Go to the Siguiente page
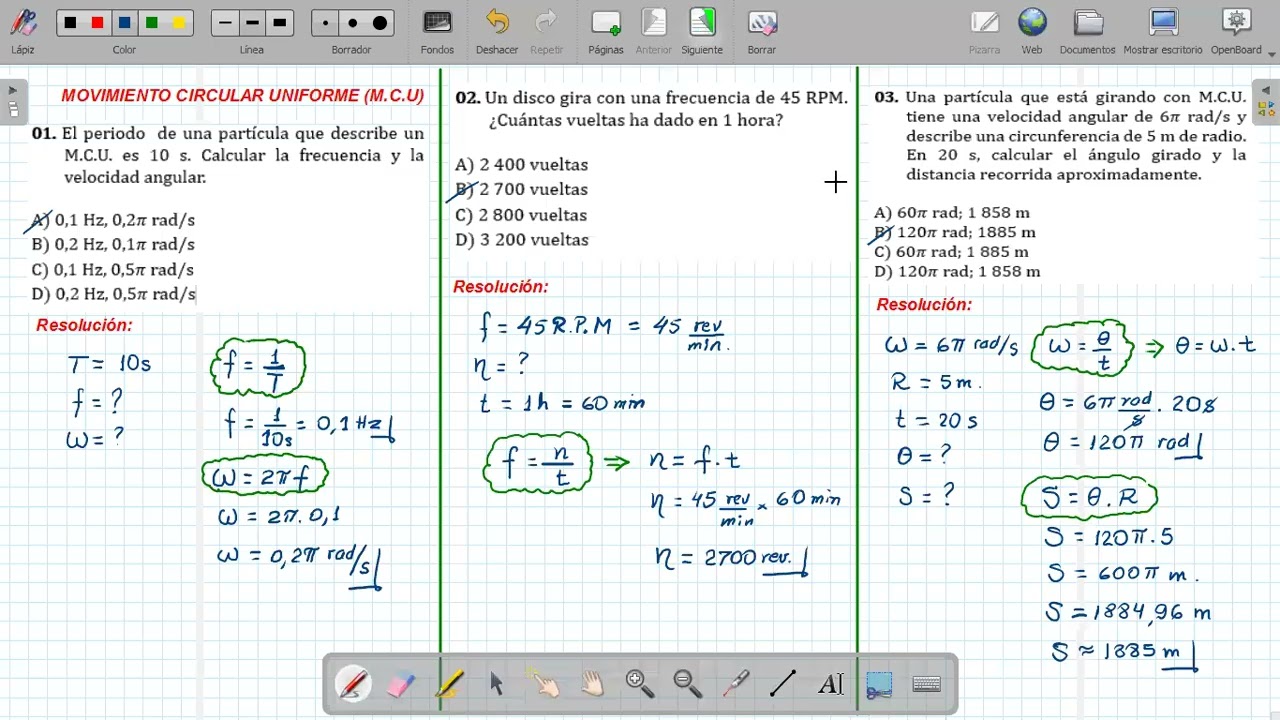This screenshot has width=1280, height=720. (x=702, y=30)
